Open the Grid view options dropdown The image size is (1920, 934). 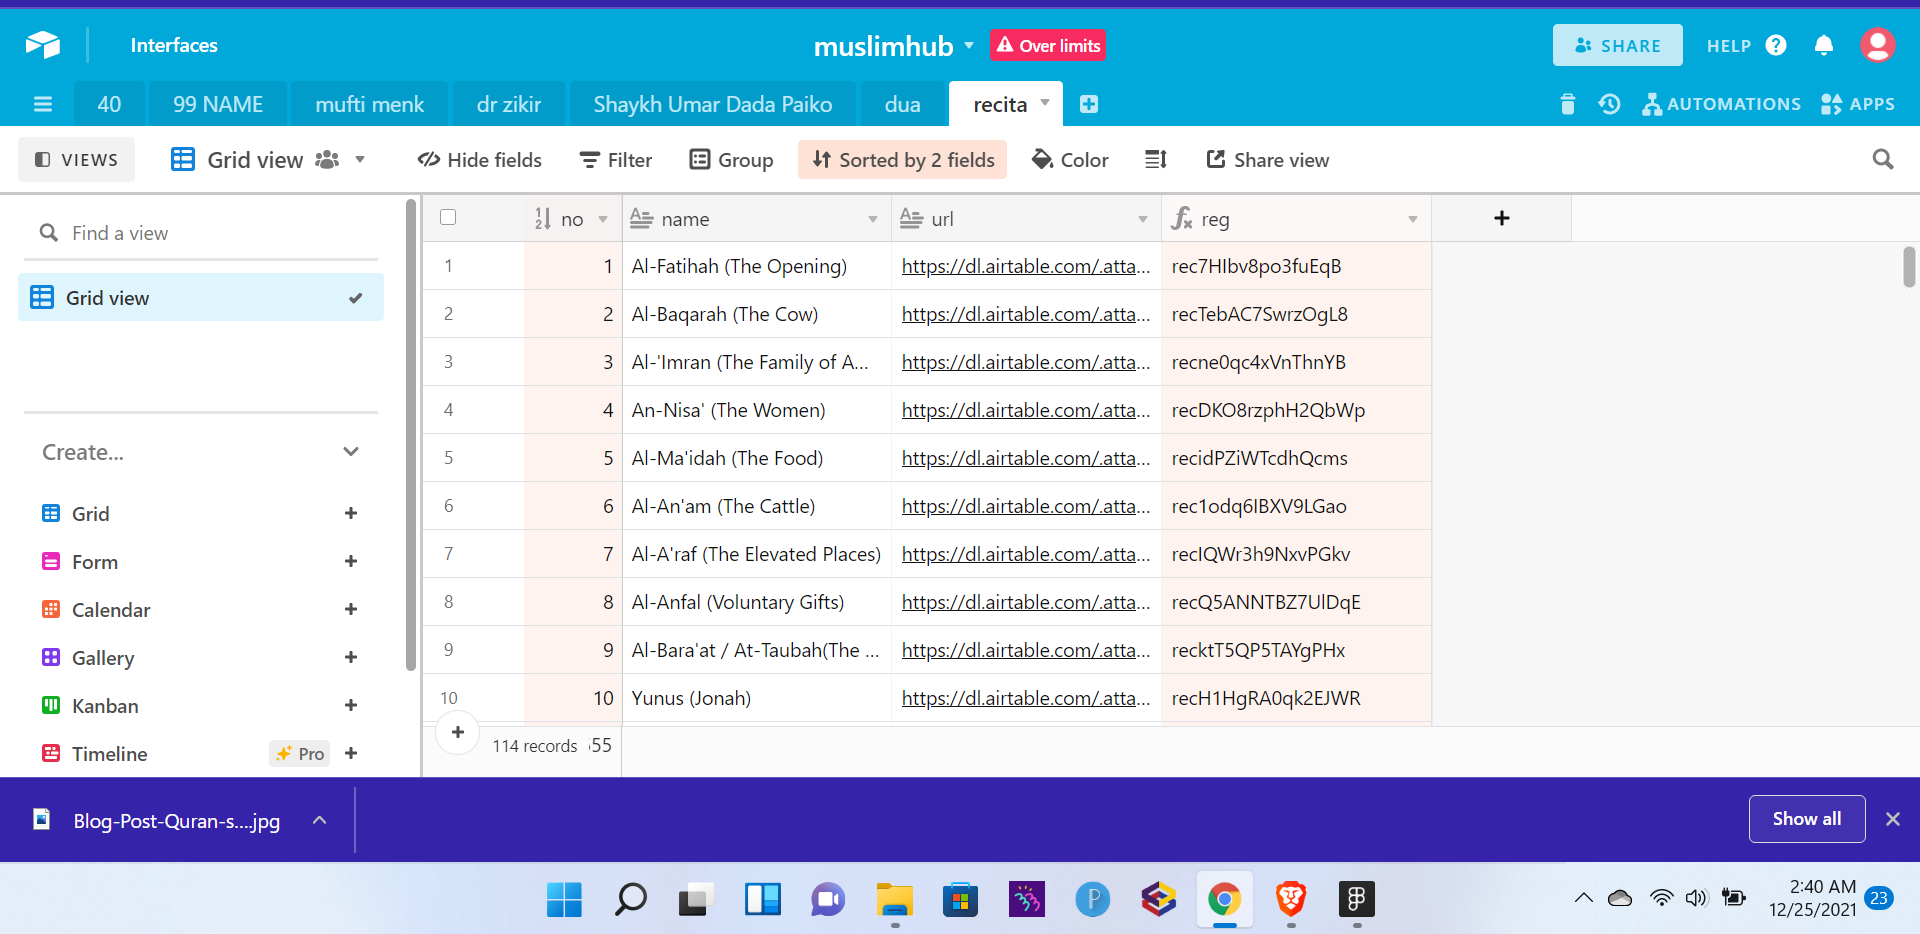[360, 160]
